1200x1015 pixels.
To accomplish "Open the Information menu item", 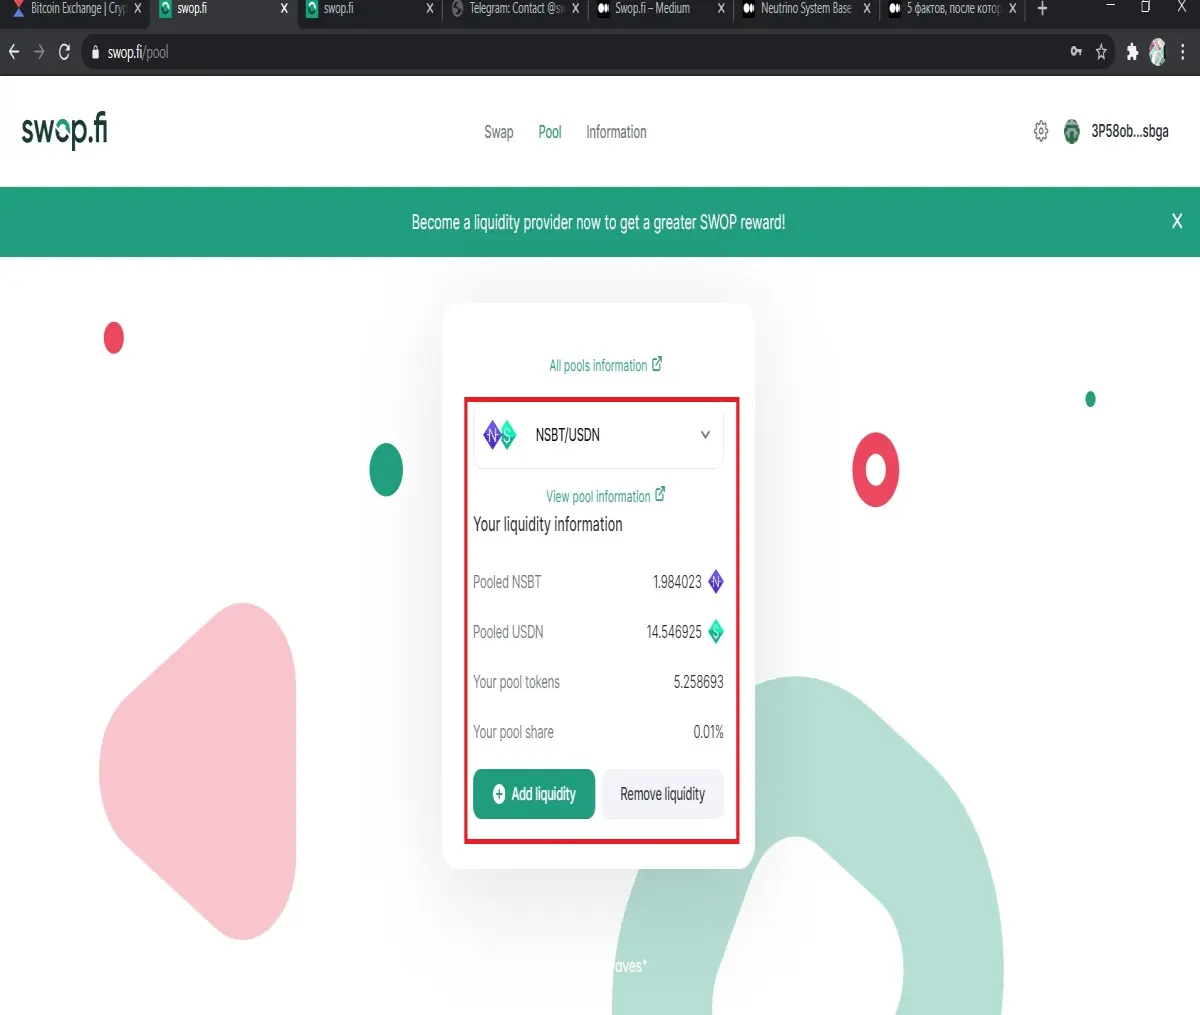I will coord(616,132).
